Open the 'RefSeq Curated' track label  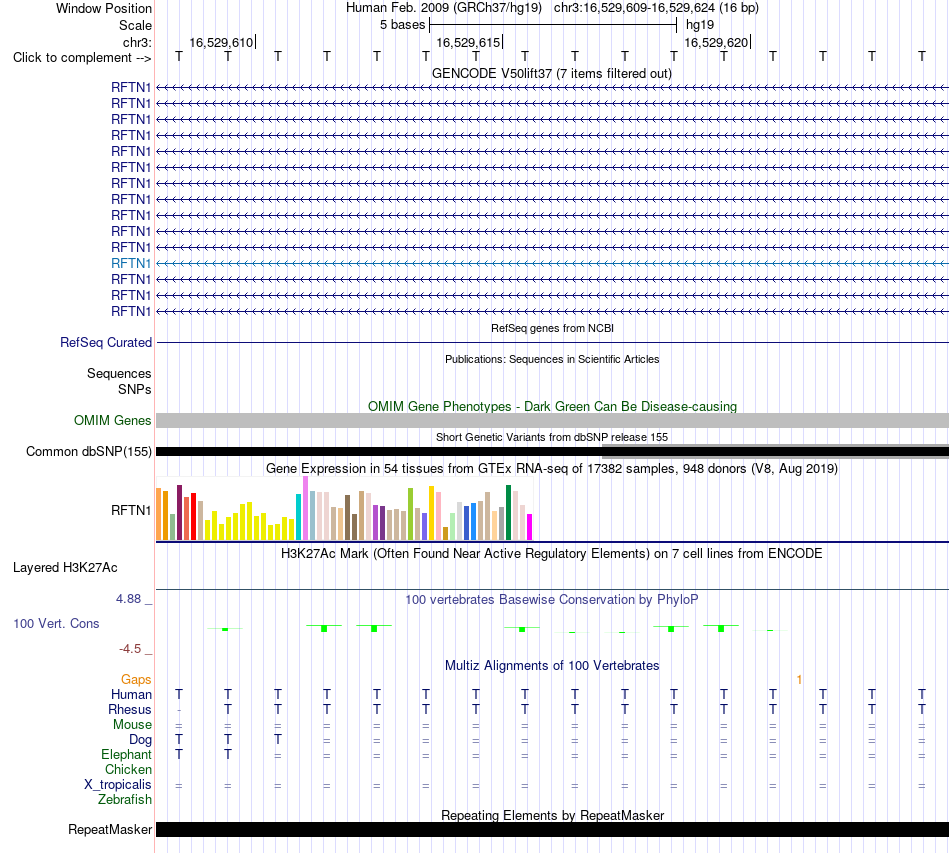(106, 342)
